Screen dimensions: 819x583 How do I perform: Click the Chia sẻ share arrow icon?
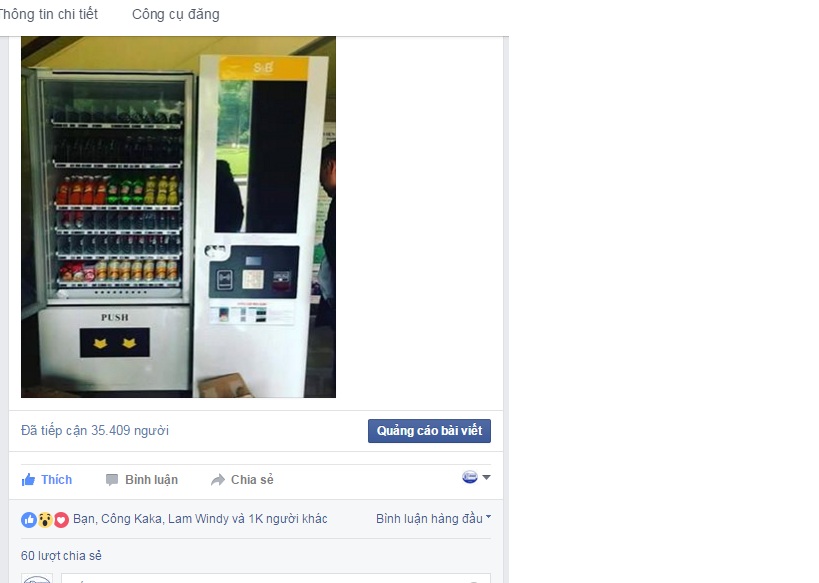[218, 480]
